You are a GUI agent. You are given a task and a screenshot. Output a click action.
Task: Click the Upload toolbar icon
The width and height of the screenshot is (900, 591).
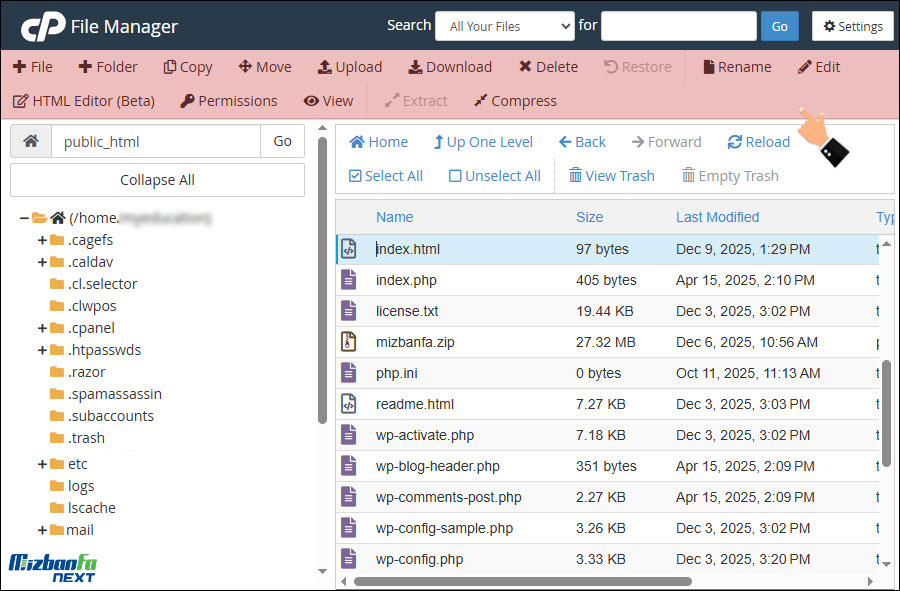coord(325,67)
